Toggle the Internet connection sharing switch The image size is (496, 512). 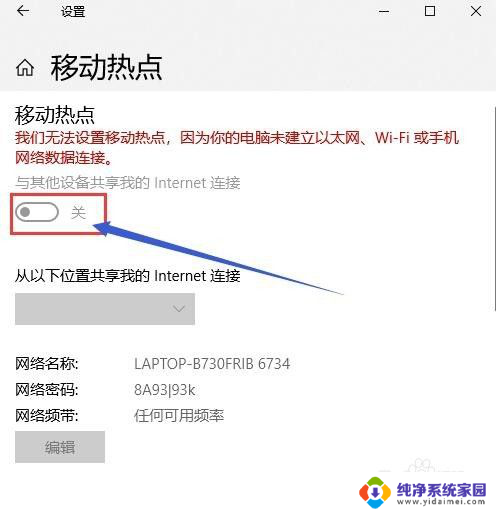pos(37,212)
